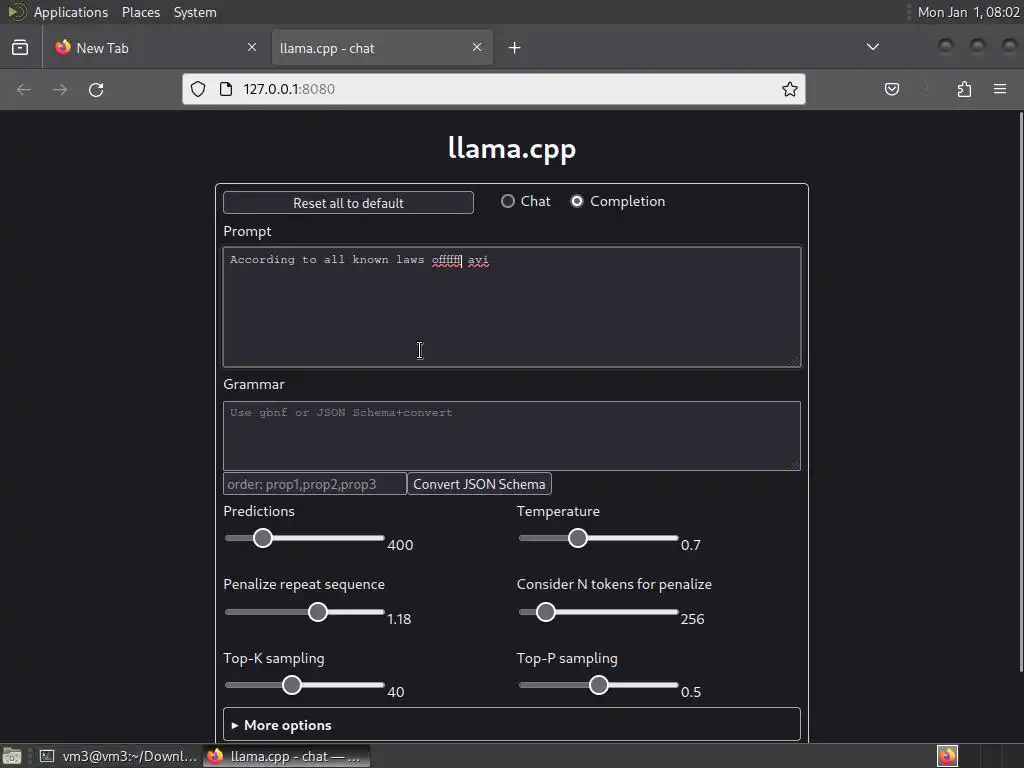1024x768 pixels.
Task: Go forward to next page
Action: tap(60, 89)
